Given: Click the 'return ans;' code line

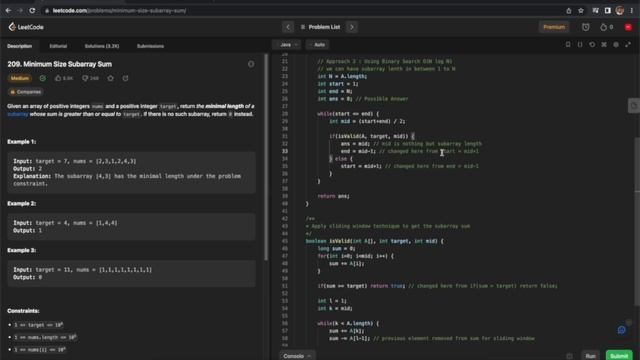Looking at the screenshot, I should (333, 196).
